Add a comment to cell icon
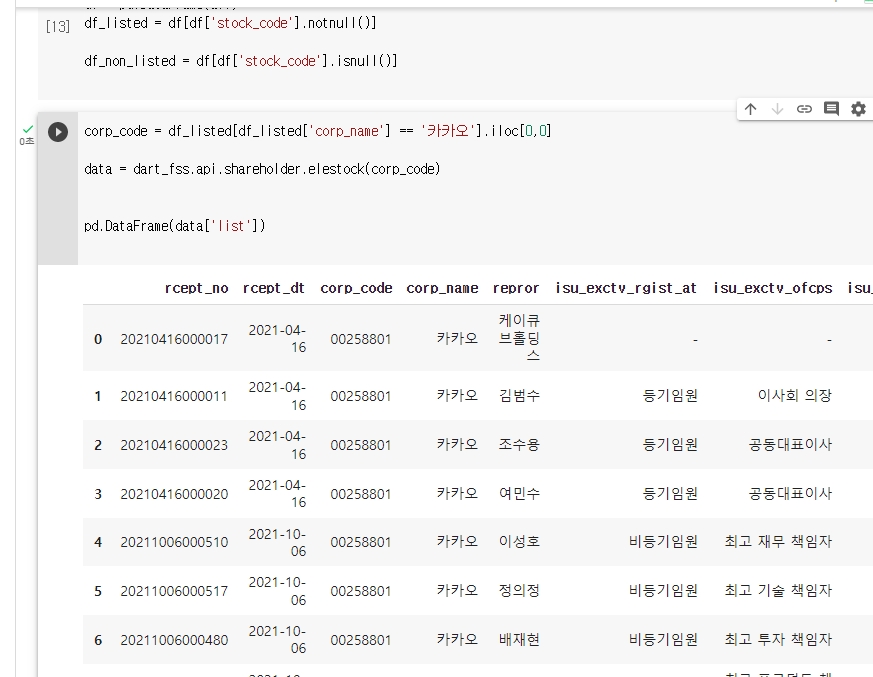Viewport: 873px width, 677px height. 831,109
